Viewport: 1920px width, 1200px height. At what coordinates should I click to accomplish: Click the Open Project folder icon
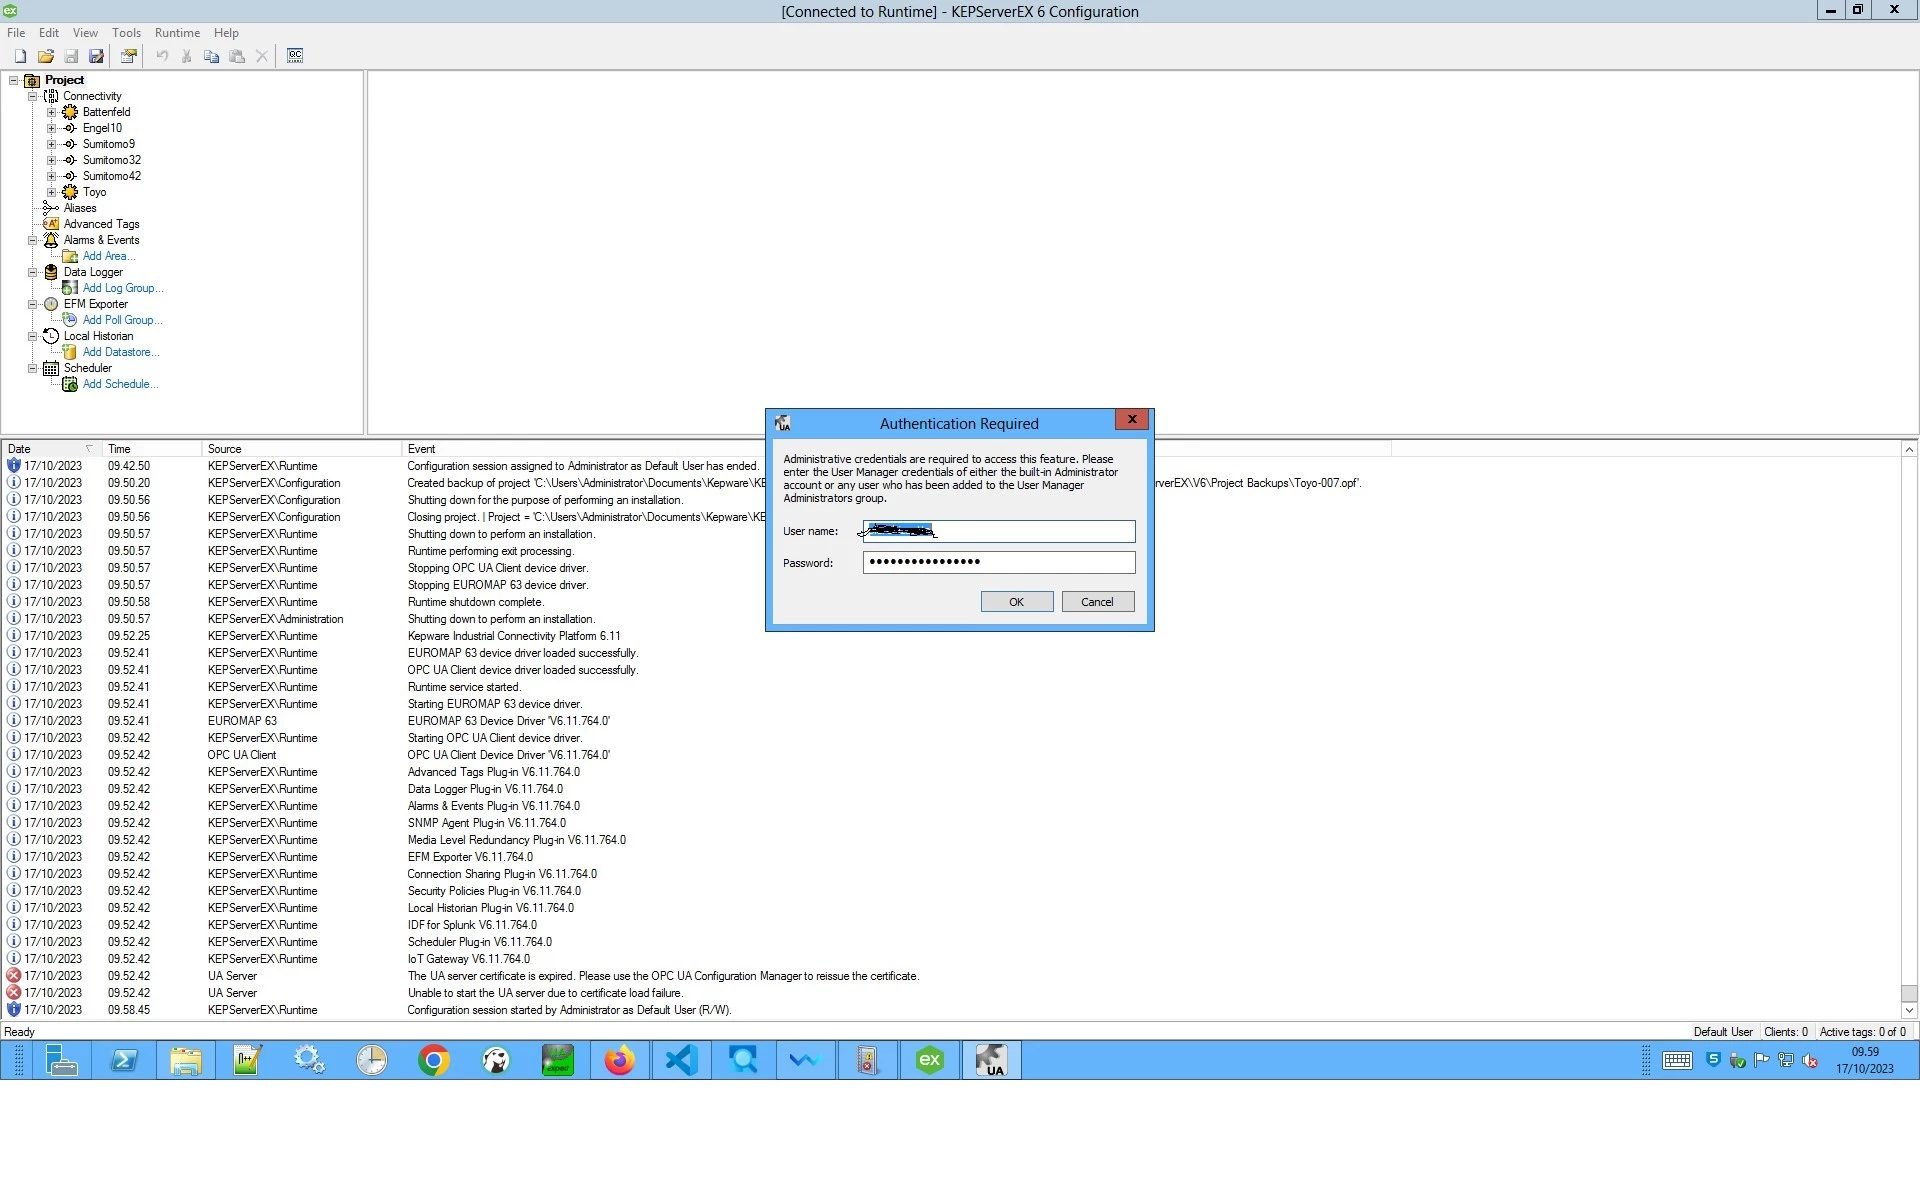coord(46,56)
